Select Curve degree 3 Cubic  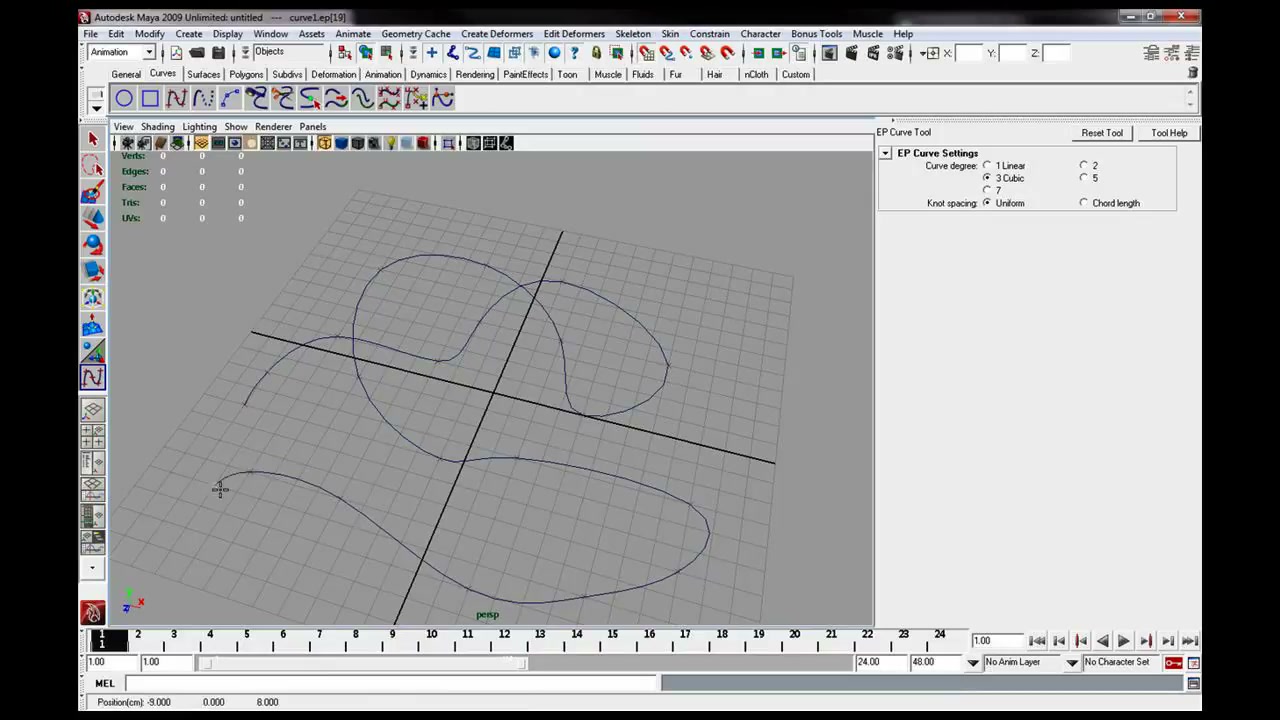987,178
